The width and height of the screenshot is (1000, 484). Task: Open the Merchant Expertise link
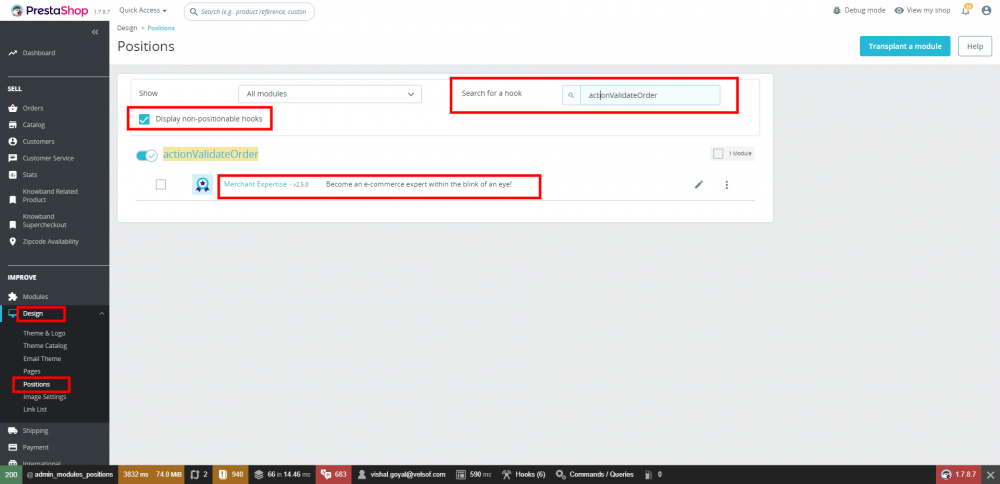click(255, 184)
